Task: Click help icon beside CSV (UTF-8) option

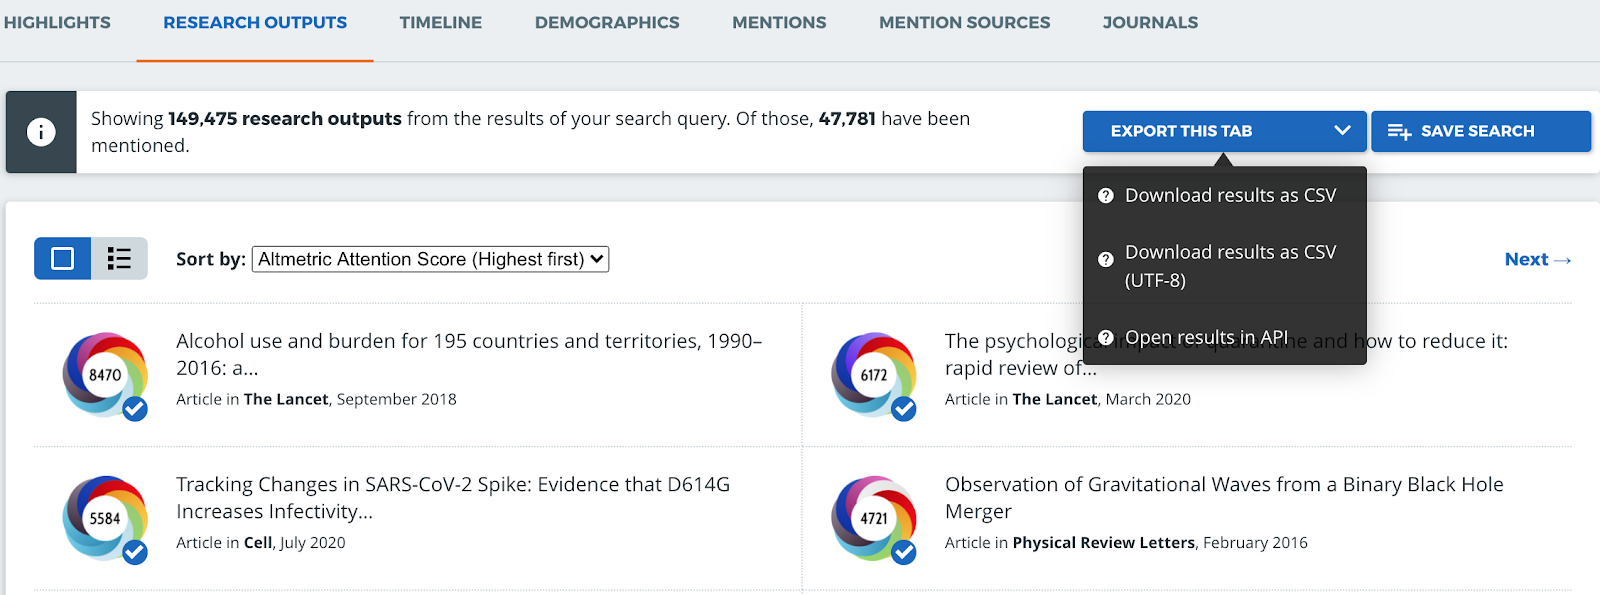Action: [1106, 260]
